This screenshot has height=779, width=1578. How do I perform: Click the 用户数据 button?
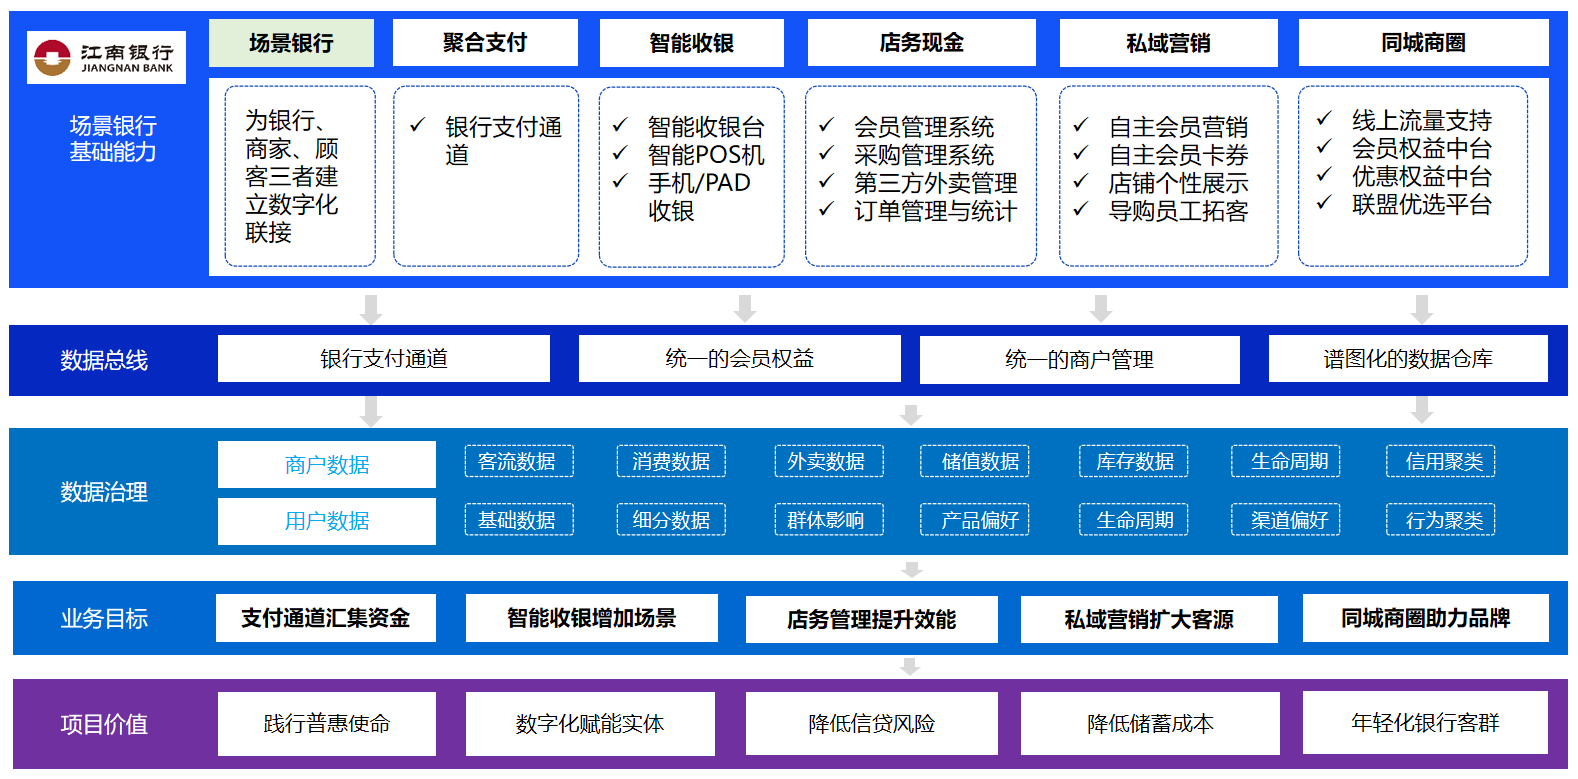tap(327, 521)
